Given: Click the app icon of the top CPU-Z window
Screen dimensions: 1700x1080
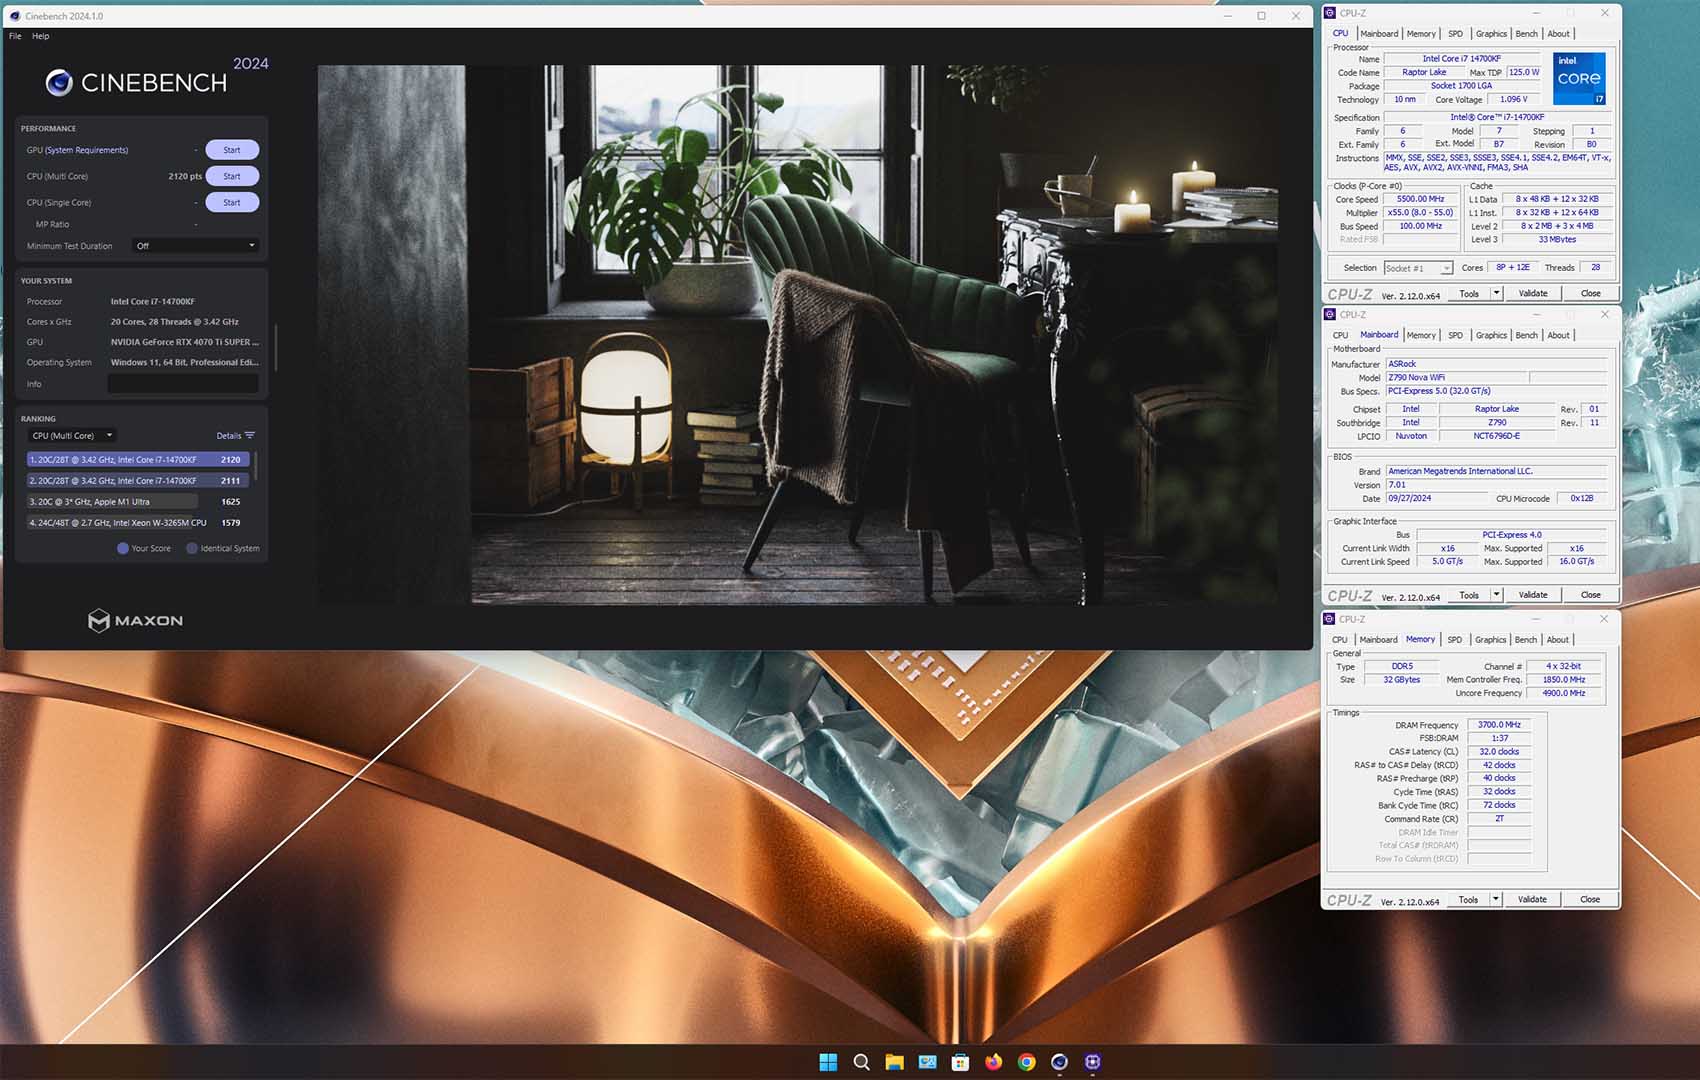Looking at the screenshot, I should click(x=1330, y=13).
